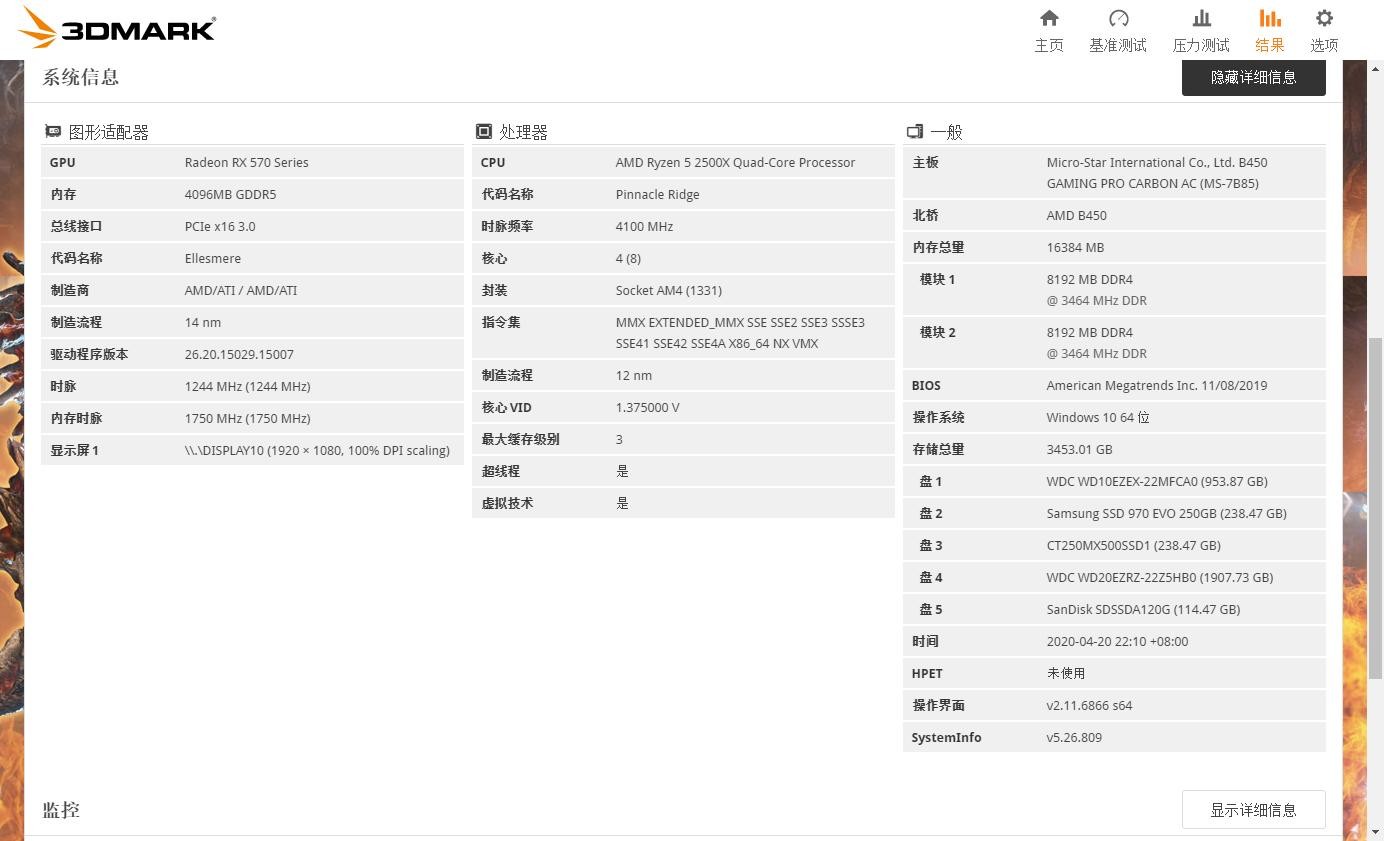The width and height of the screenshot is (1384, 841).
Task: Select the 结果 tab label
Action: [x=1270, y=45]
